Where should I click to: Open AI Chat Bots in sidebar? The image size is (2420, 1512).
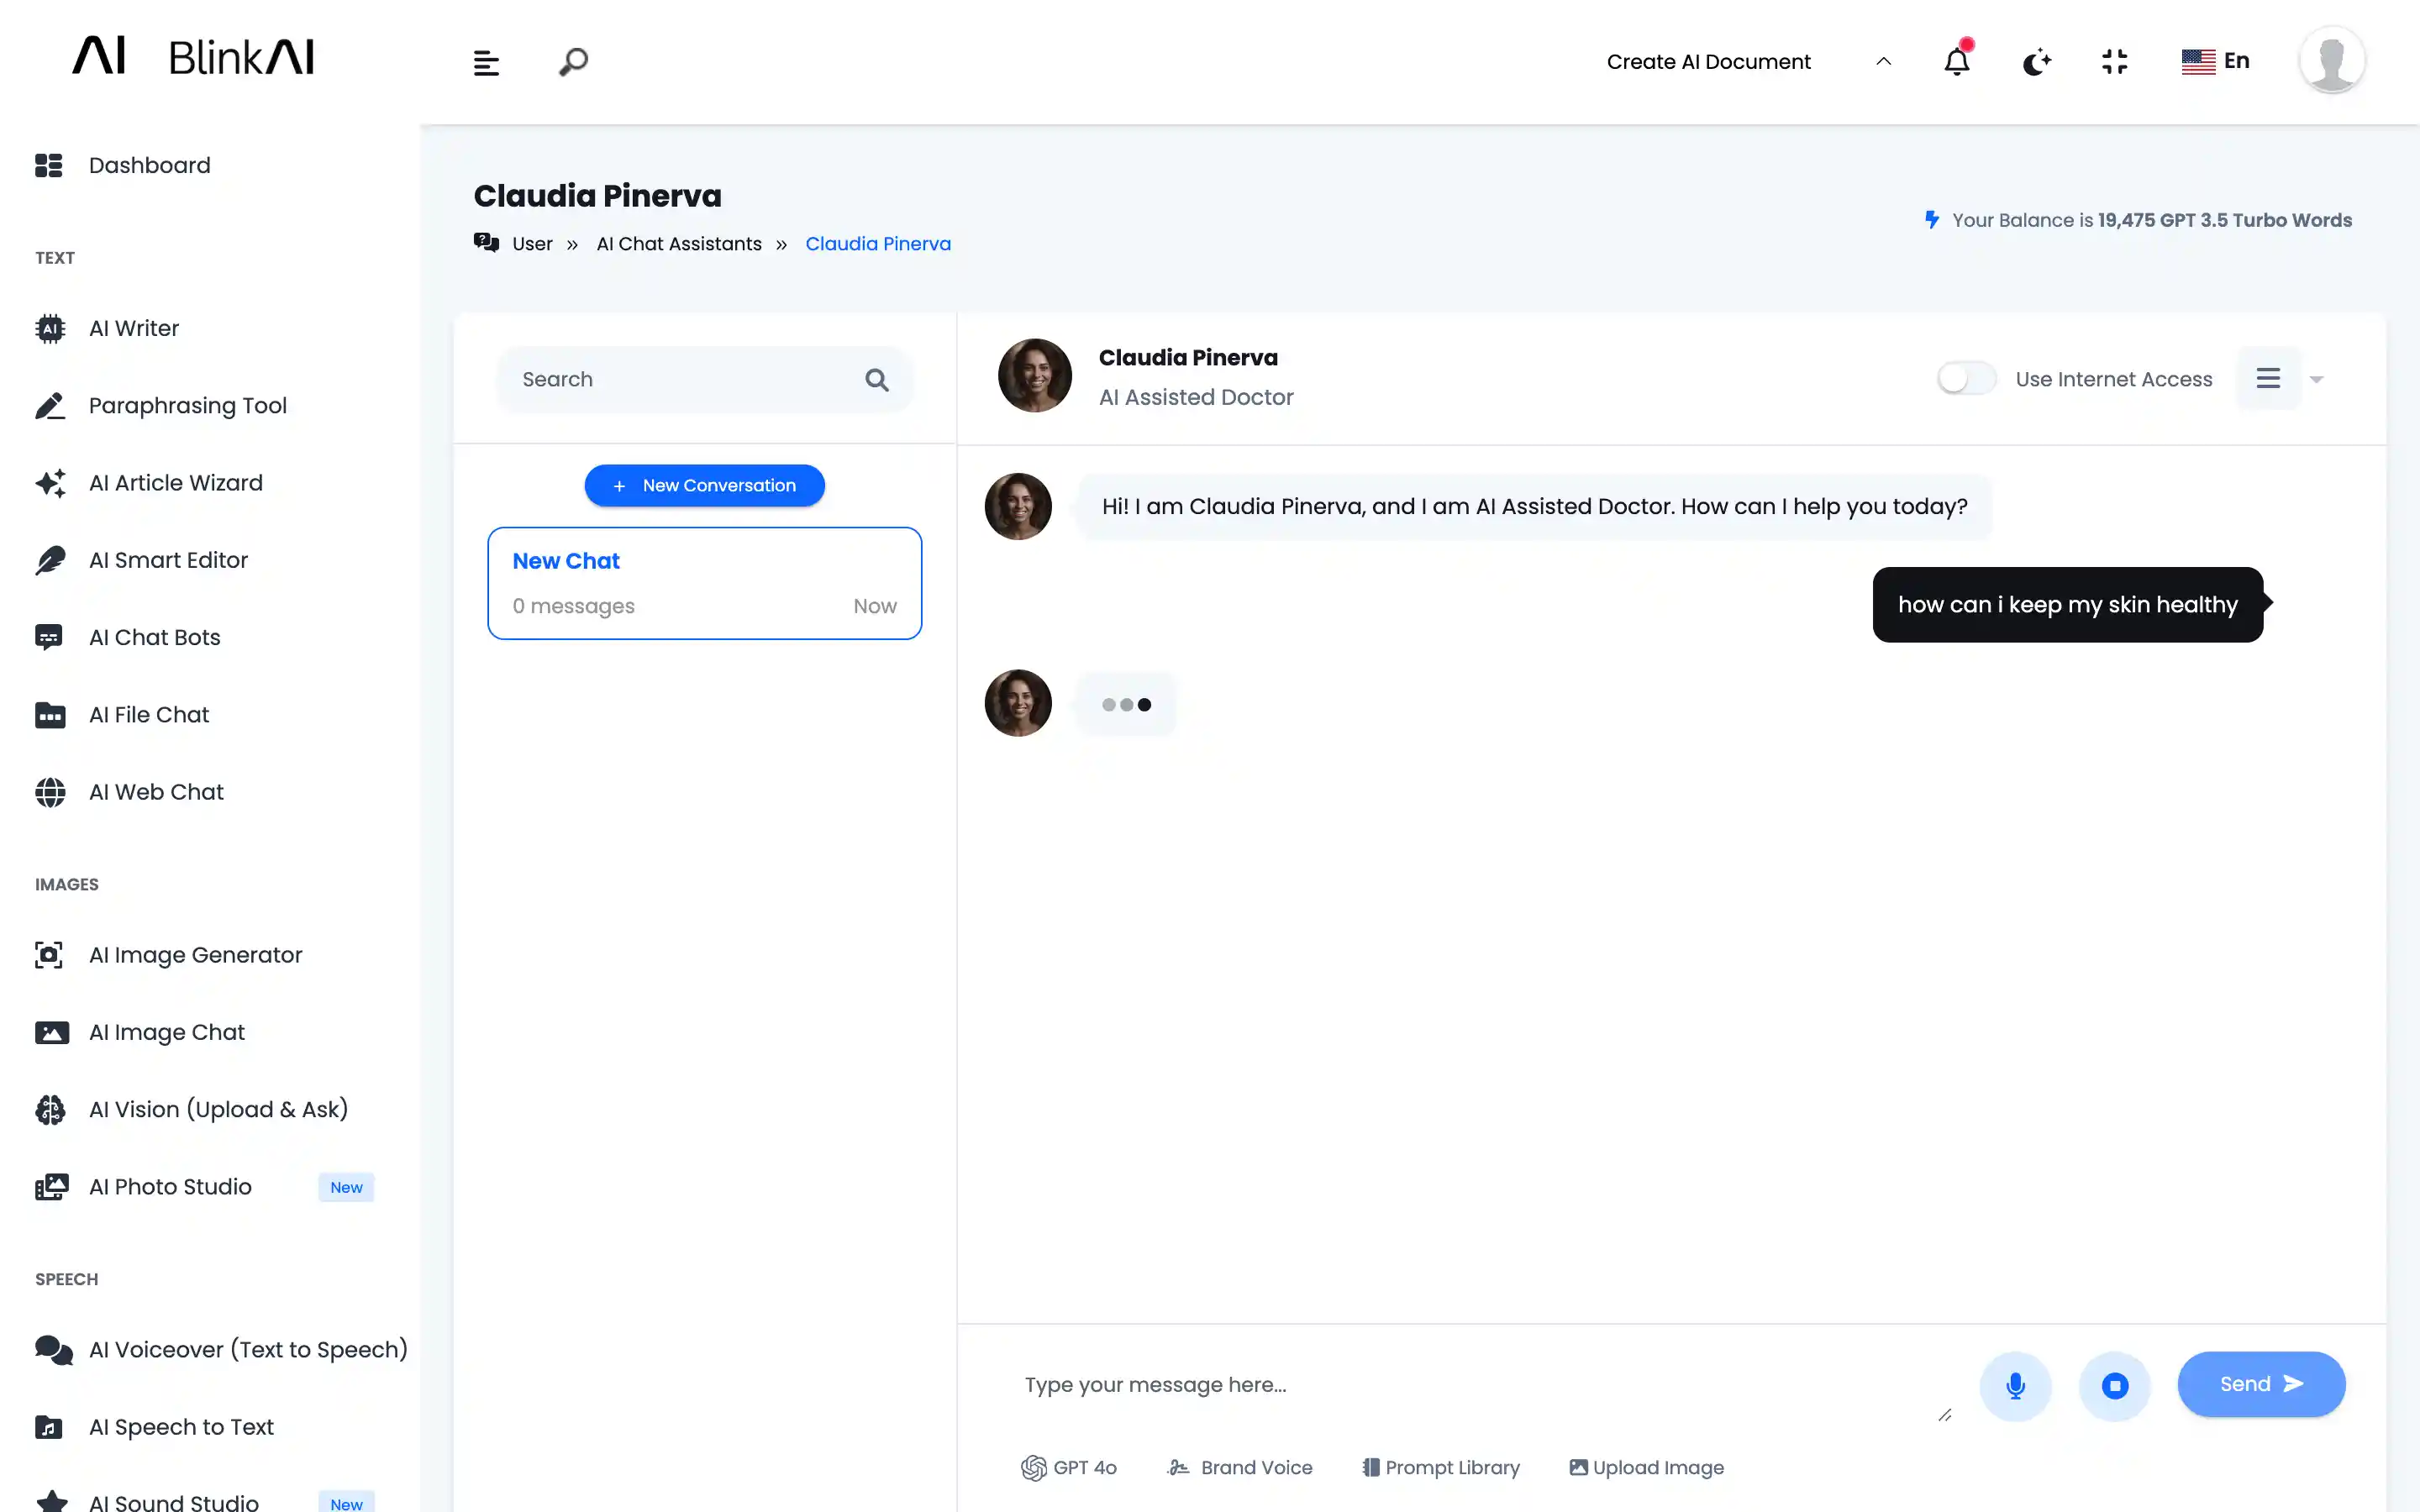click(154, 637)
